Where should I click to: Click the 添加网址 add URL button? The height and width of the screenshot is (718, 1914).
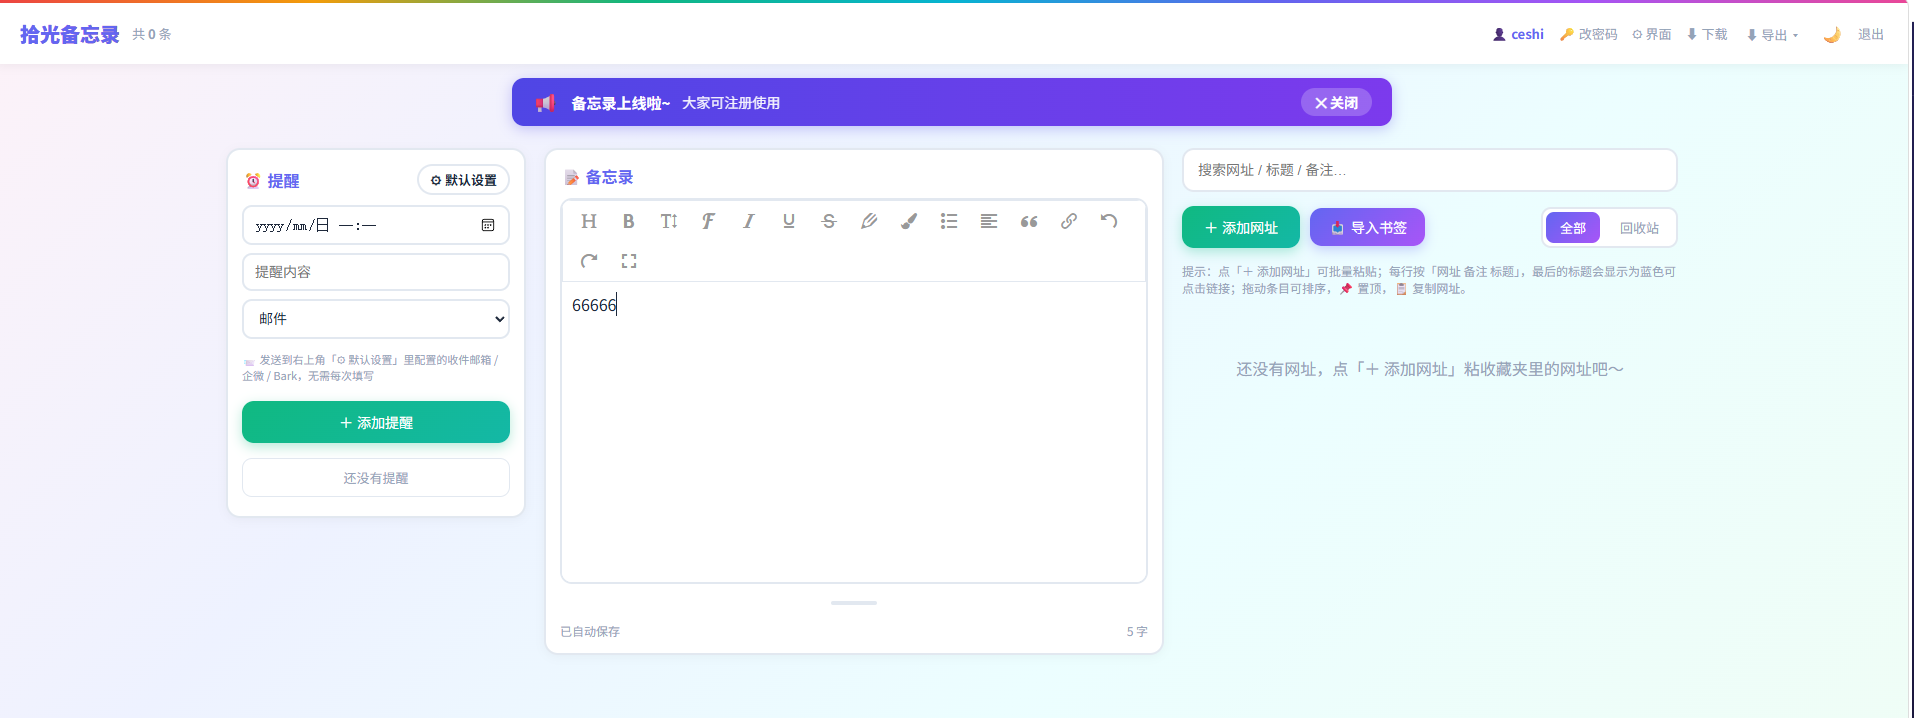point(1241,227)
